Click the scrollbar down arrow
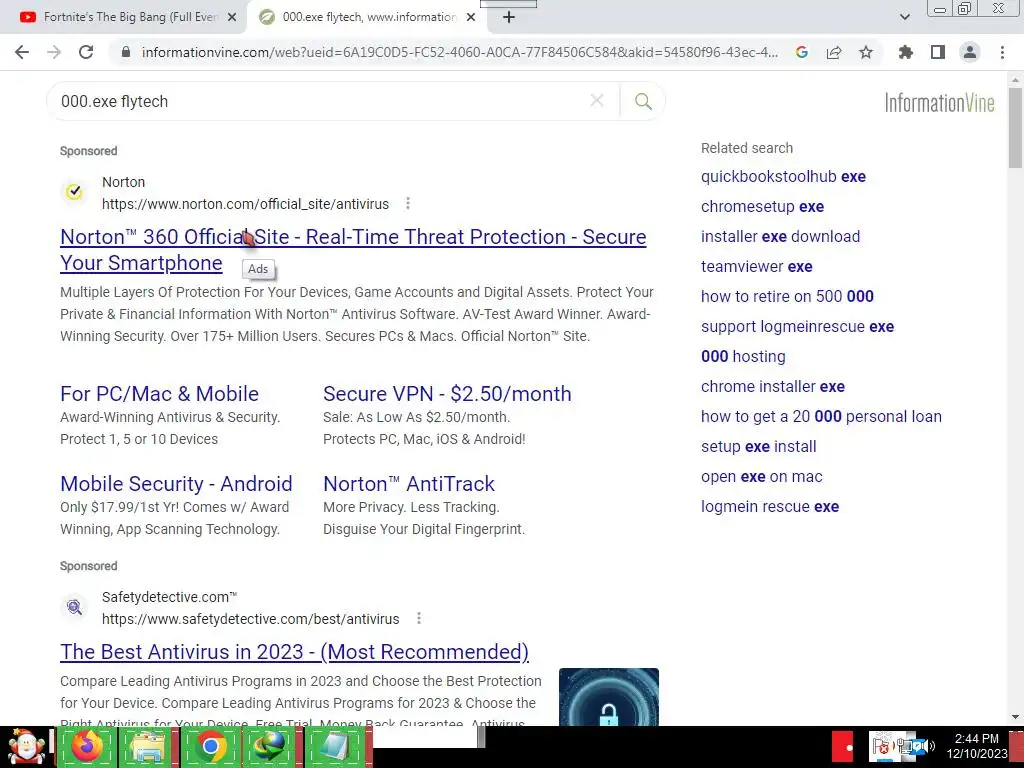The width and height of the screenshot is (1024, 768). (1015, 718)
